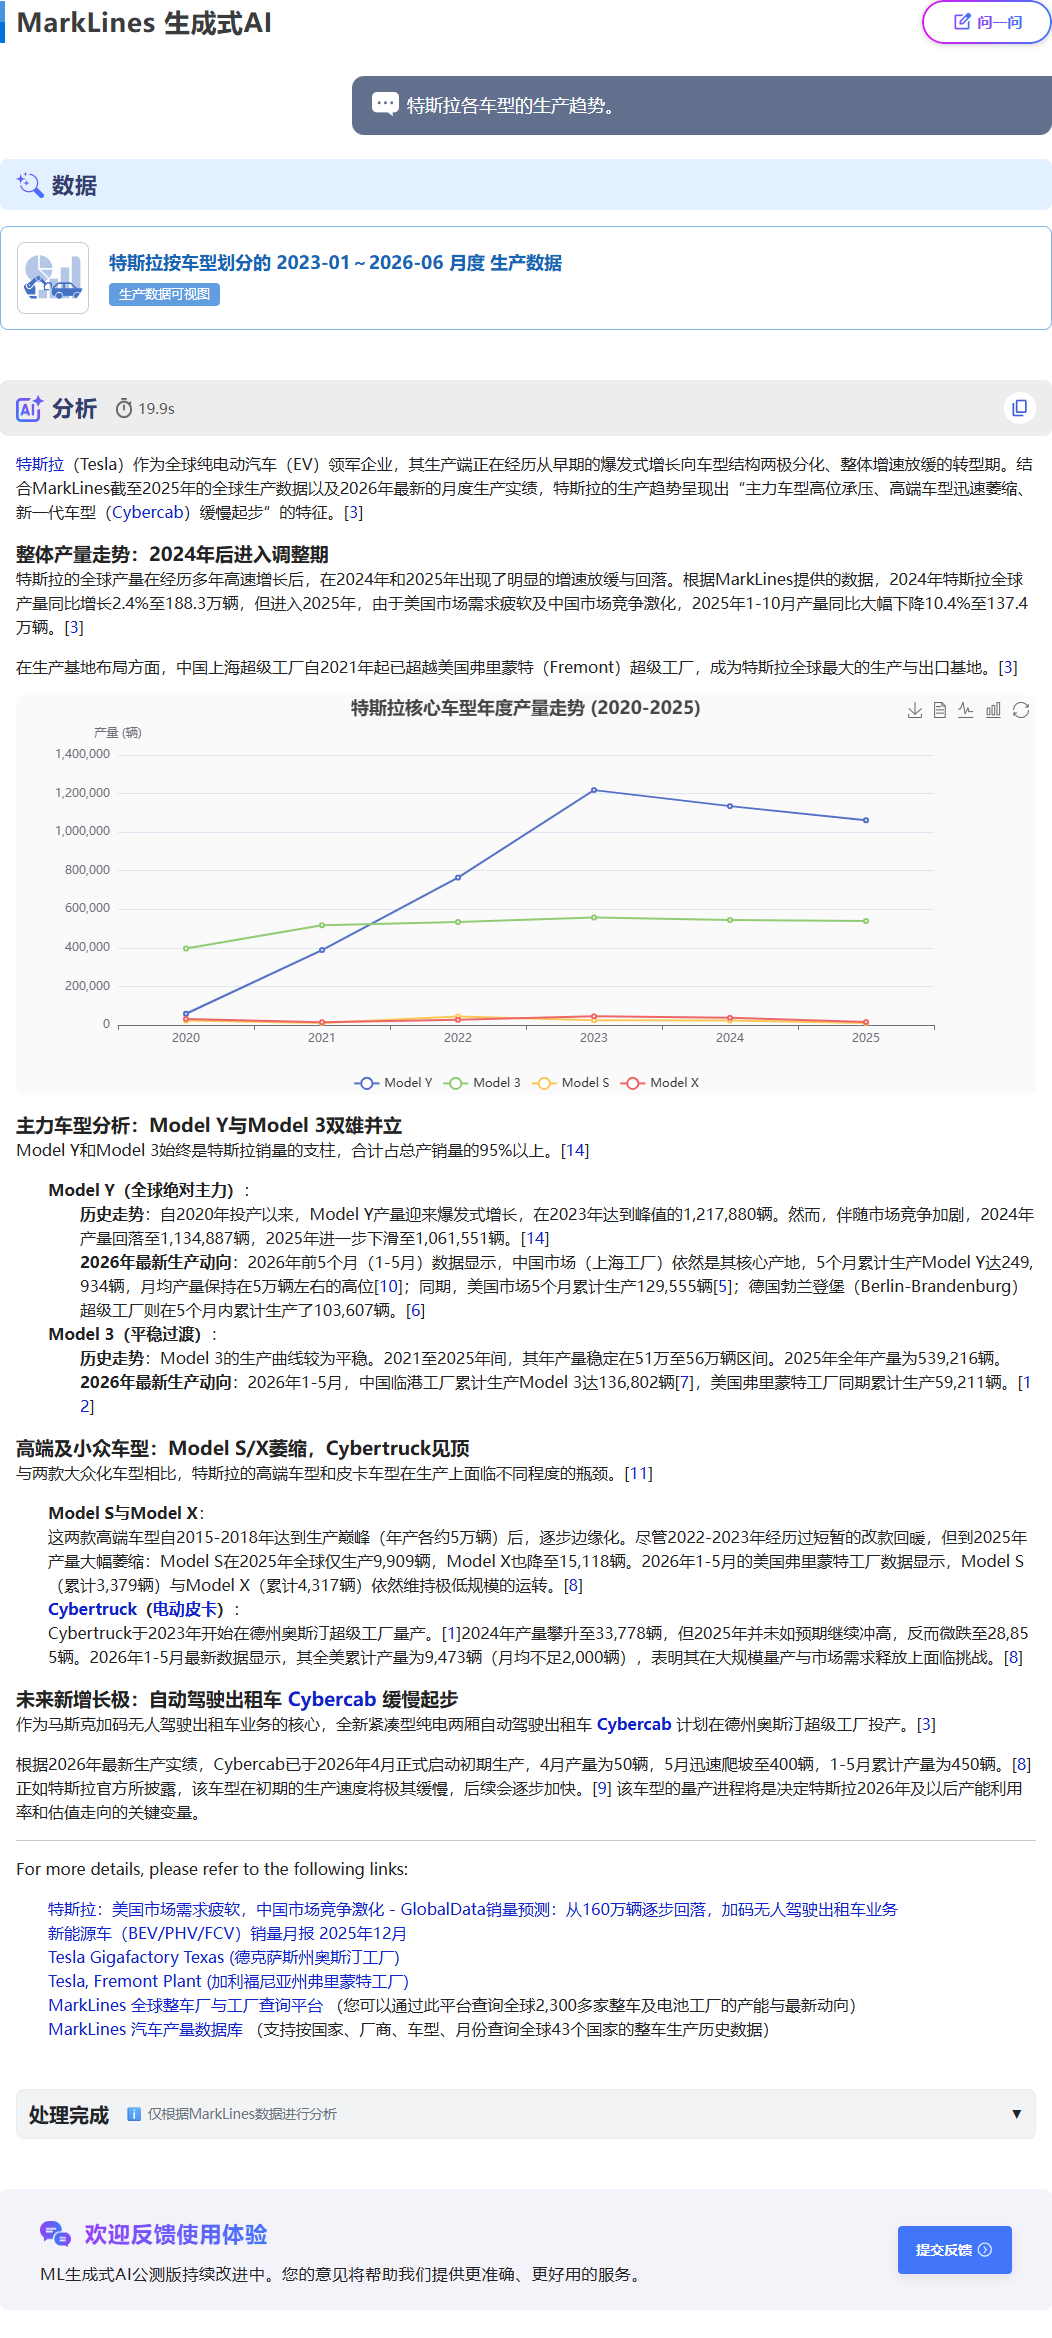Open 新能源车 销量月报 2025年12月 link
1052x2338 pixels.
[x=227, y=1933]
